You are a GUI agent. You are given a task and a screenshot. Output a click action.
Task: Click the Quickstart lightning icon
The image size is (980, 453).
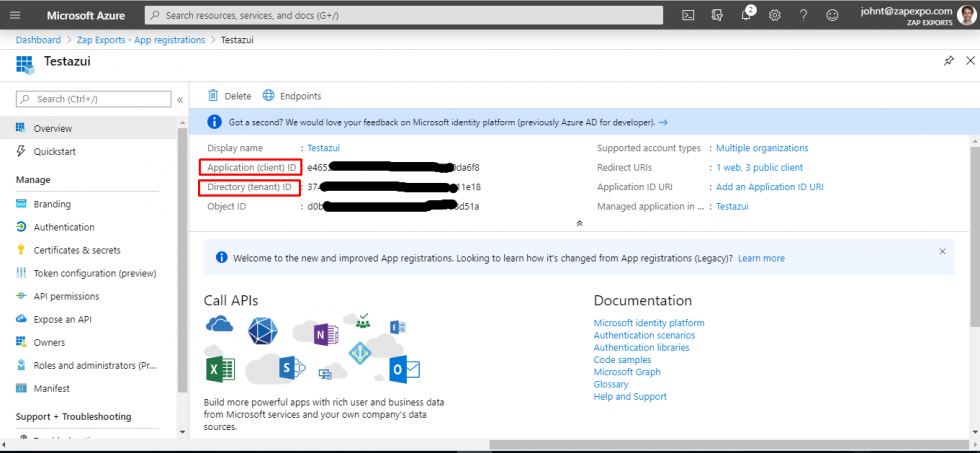(x=21, y=151)
